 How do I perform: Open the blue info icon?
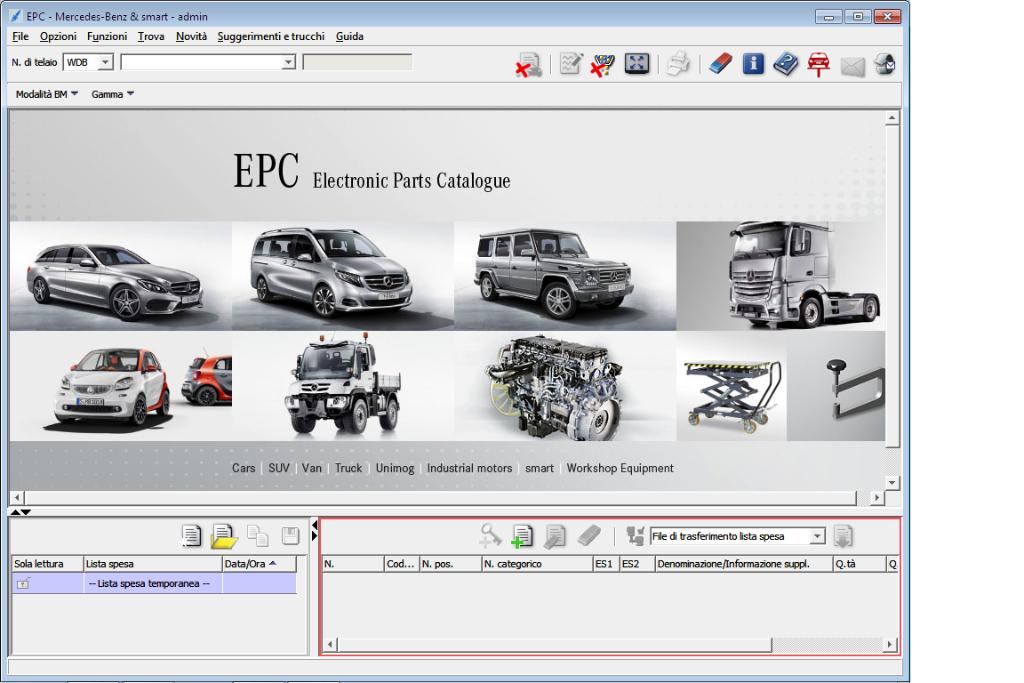tap(752, 63)
